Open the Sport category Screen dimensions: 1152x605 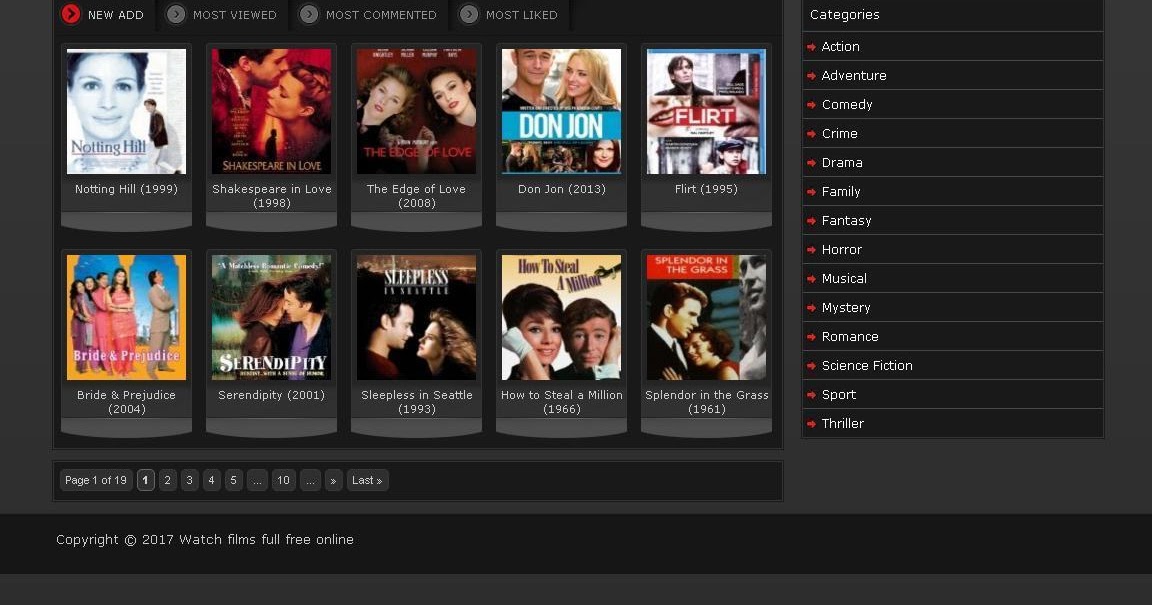[839, 395]
